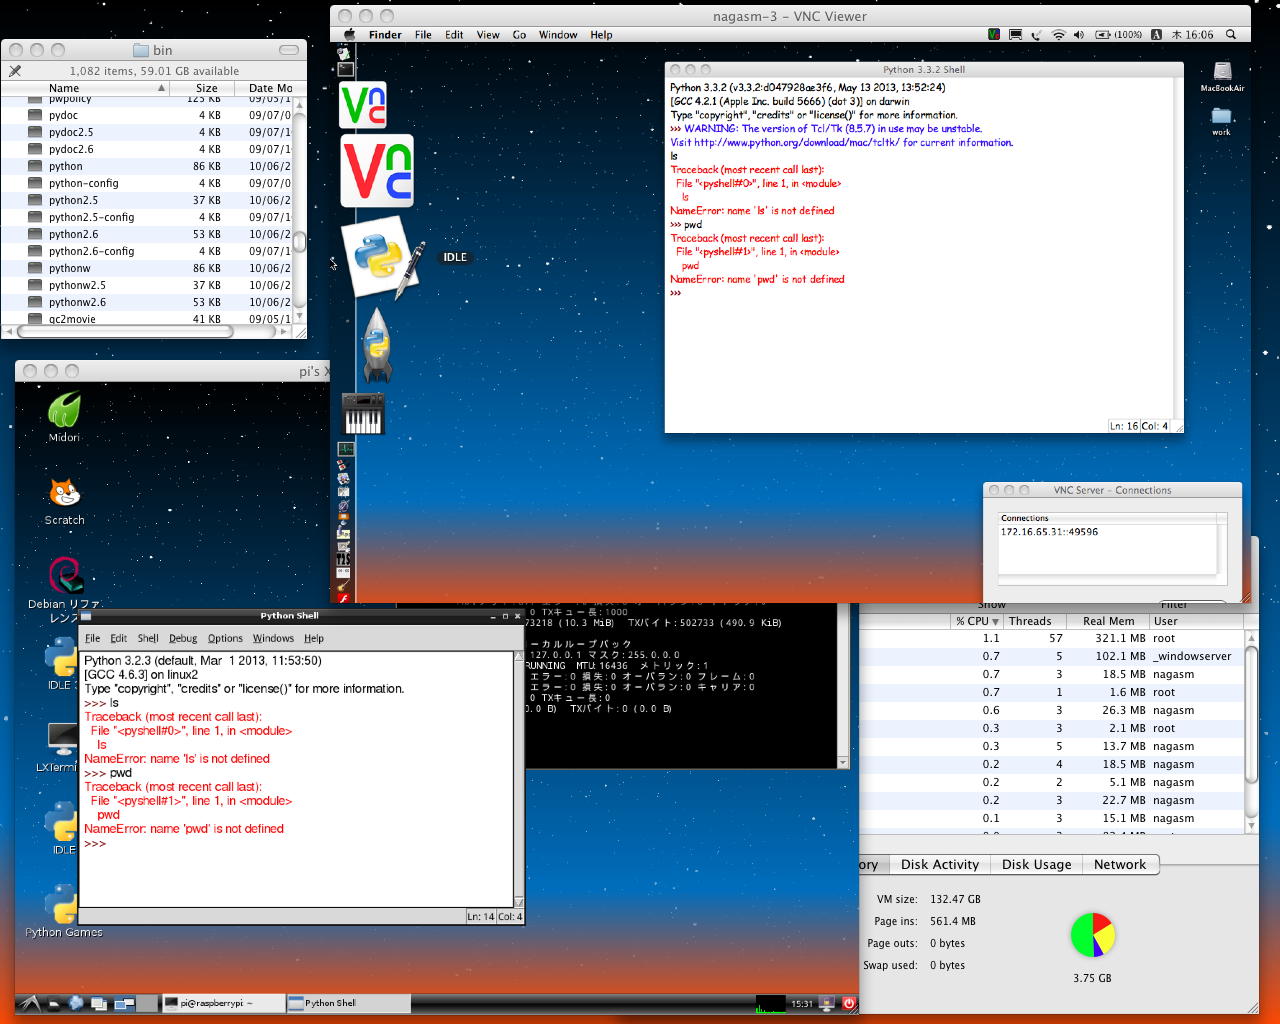Click the Wi-Fi status menu icon
Screen dimensions: 1280x1024
[x=1058, y=34]
